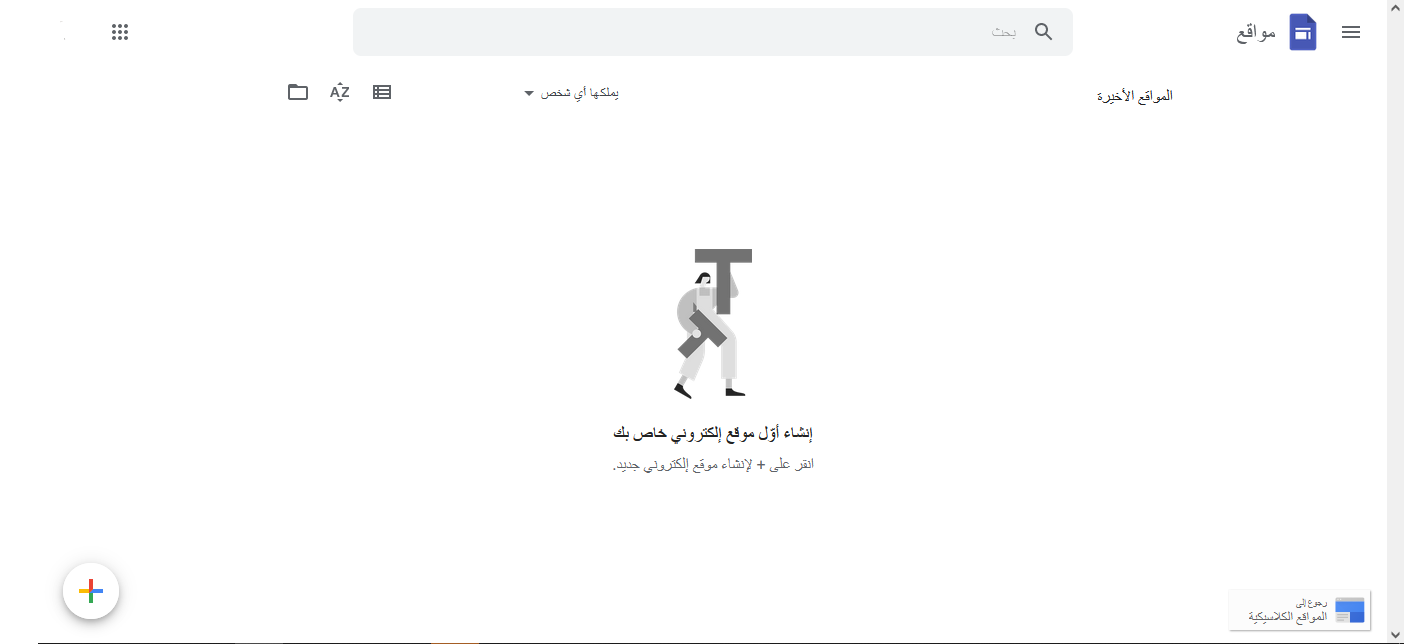Open the Google apps grid
The image size is (1404, 644).
click(x=120, y=32)
